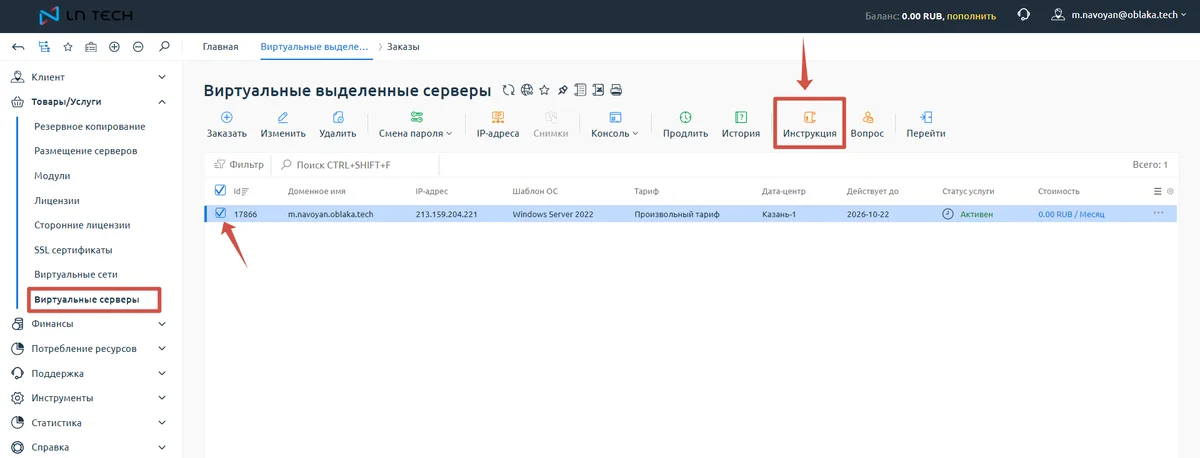The width and height of the screenshot is (1200, 458).
Task: Open the m.navoyan@oblaka.tech account dropdown
Action: [x=1120, y=15]
